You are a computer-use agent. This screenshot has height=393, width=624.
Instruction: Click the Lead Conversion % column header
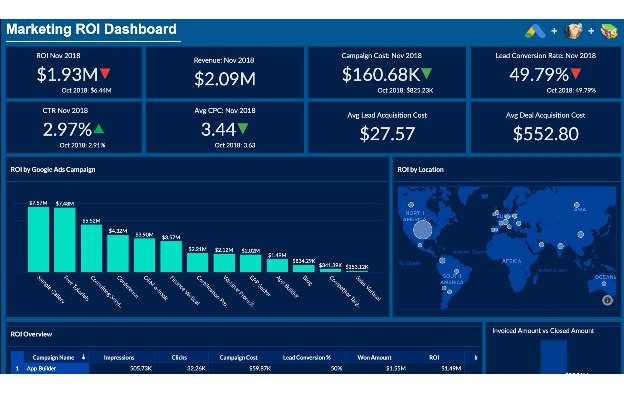pyautogui.click(x=306, y=358)
